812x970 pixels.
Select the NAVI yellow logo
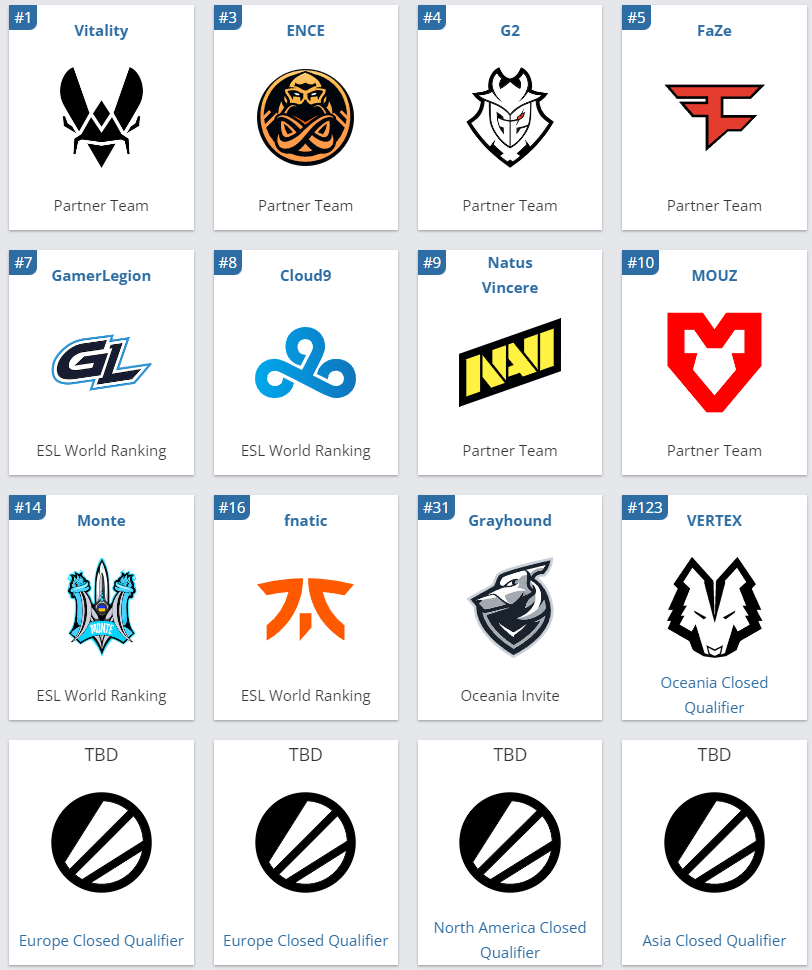510,363
